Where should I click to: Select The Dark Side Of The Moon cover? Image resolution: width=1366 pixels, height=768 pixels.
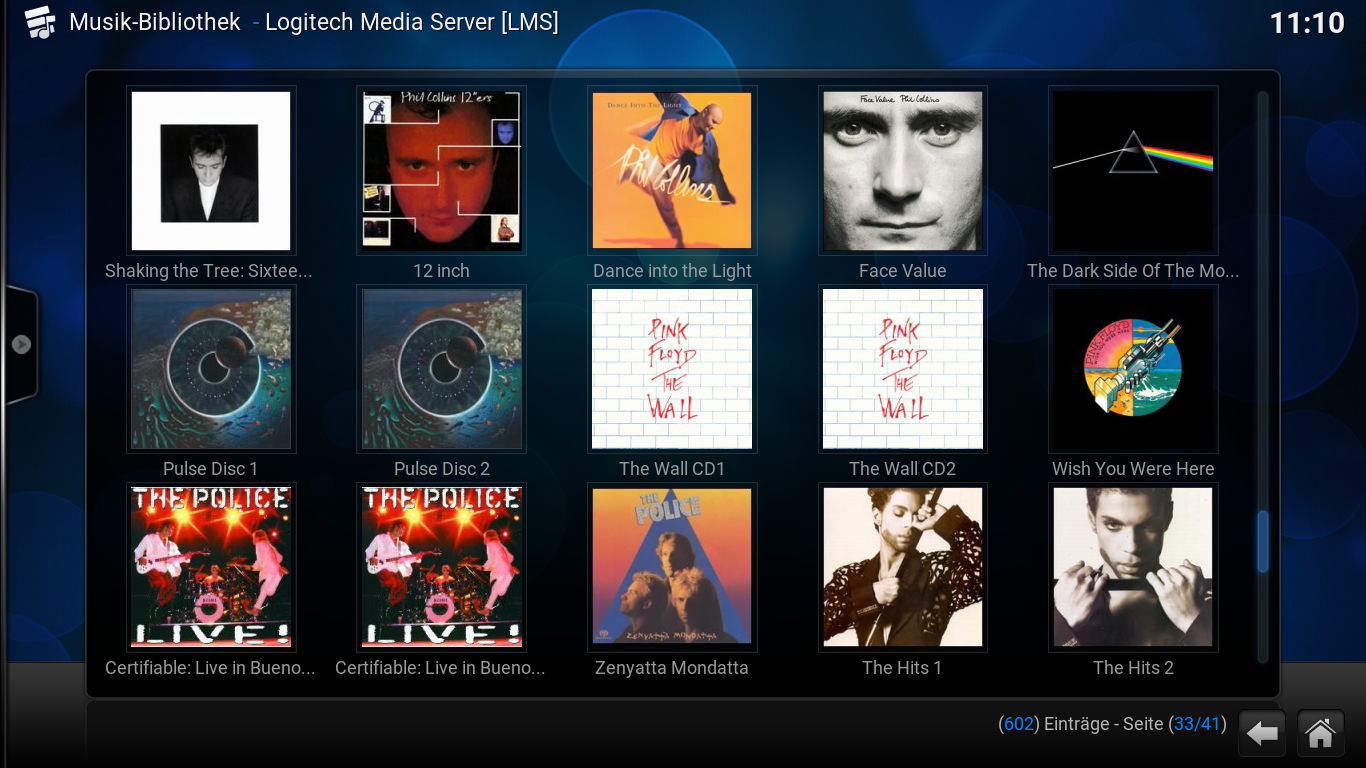[1133, 171]
